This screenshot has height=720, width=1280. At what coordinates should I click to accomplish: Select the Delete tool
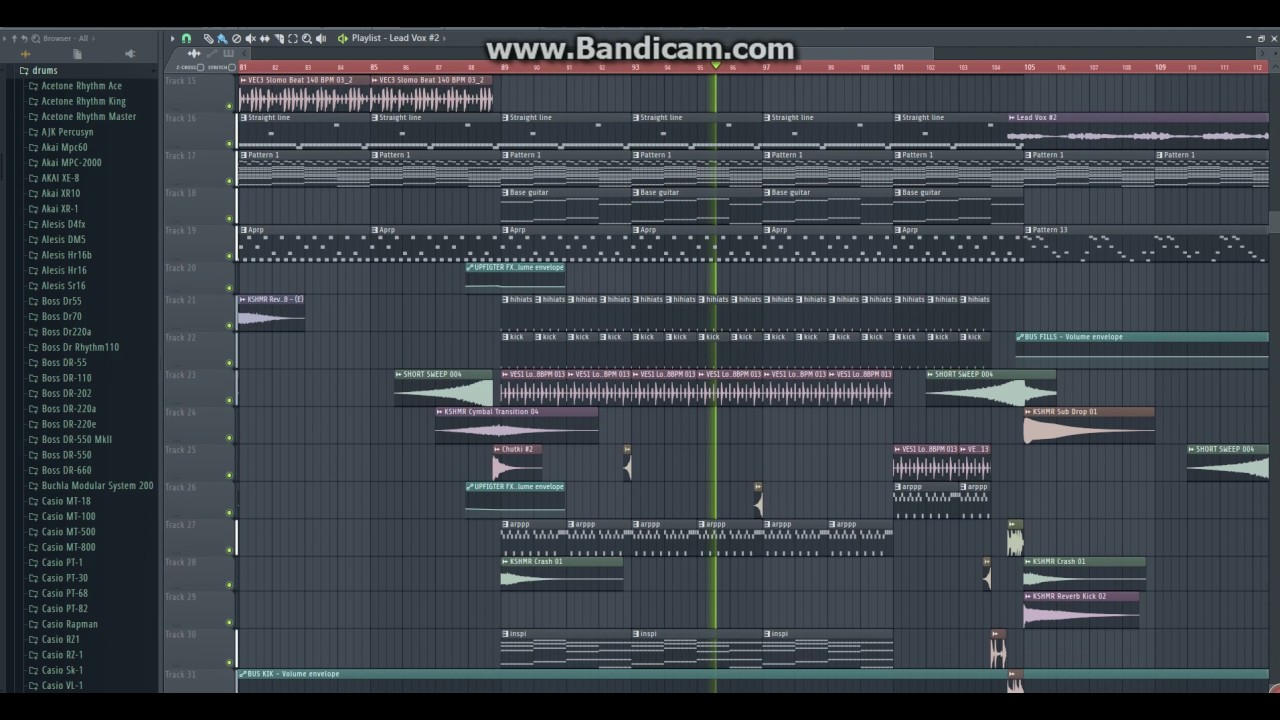(236, 38)
